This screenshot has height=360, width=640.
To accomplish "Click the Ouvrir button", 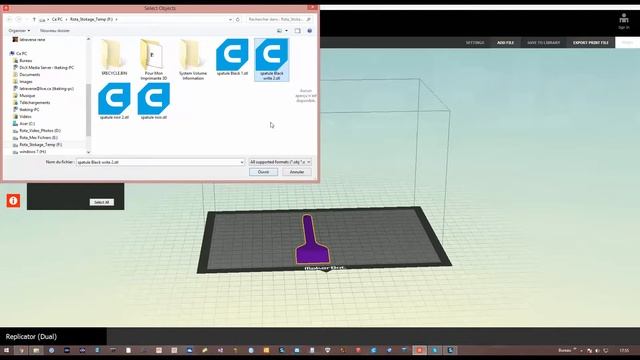I will (x=263, y=172).
